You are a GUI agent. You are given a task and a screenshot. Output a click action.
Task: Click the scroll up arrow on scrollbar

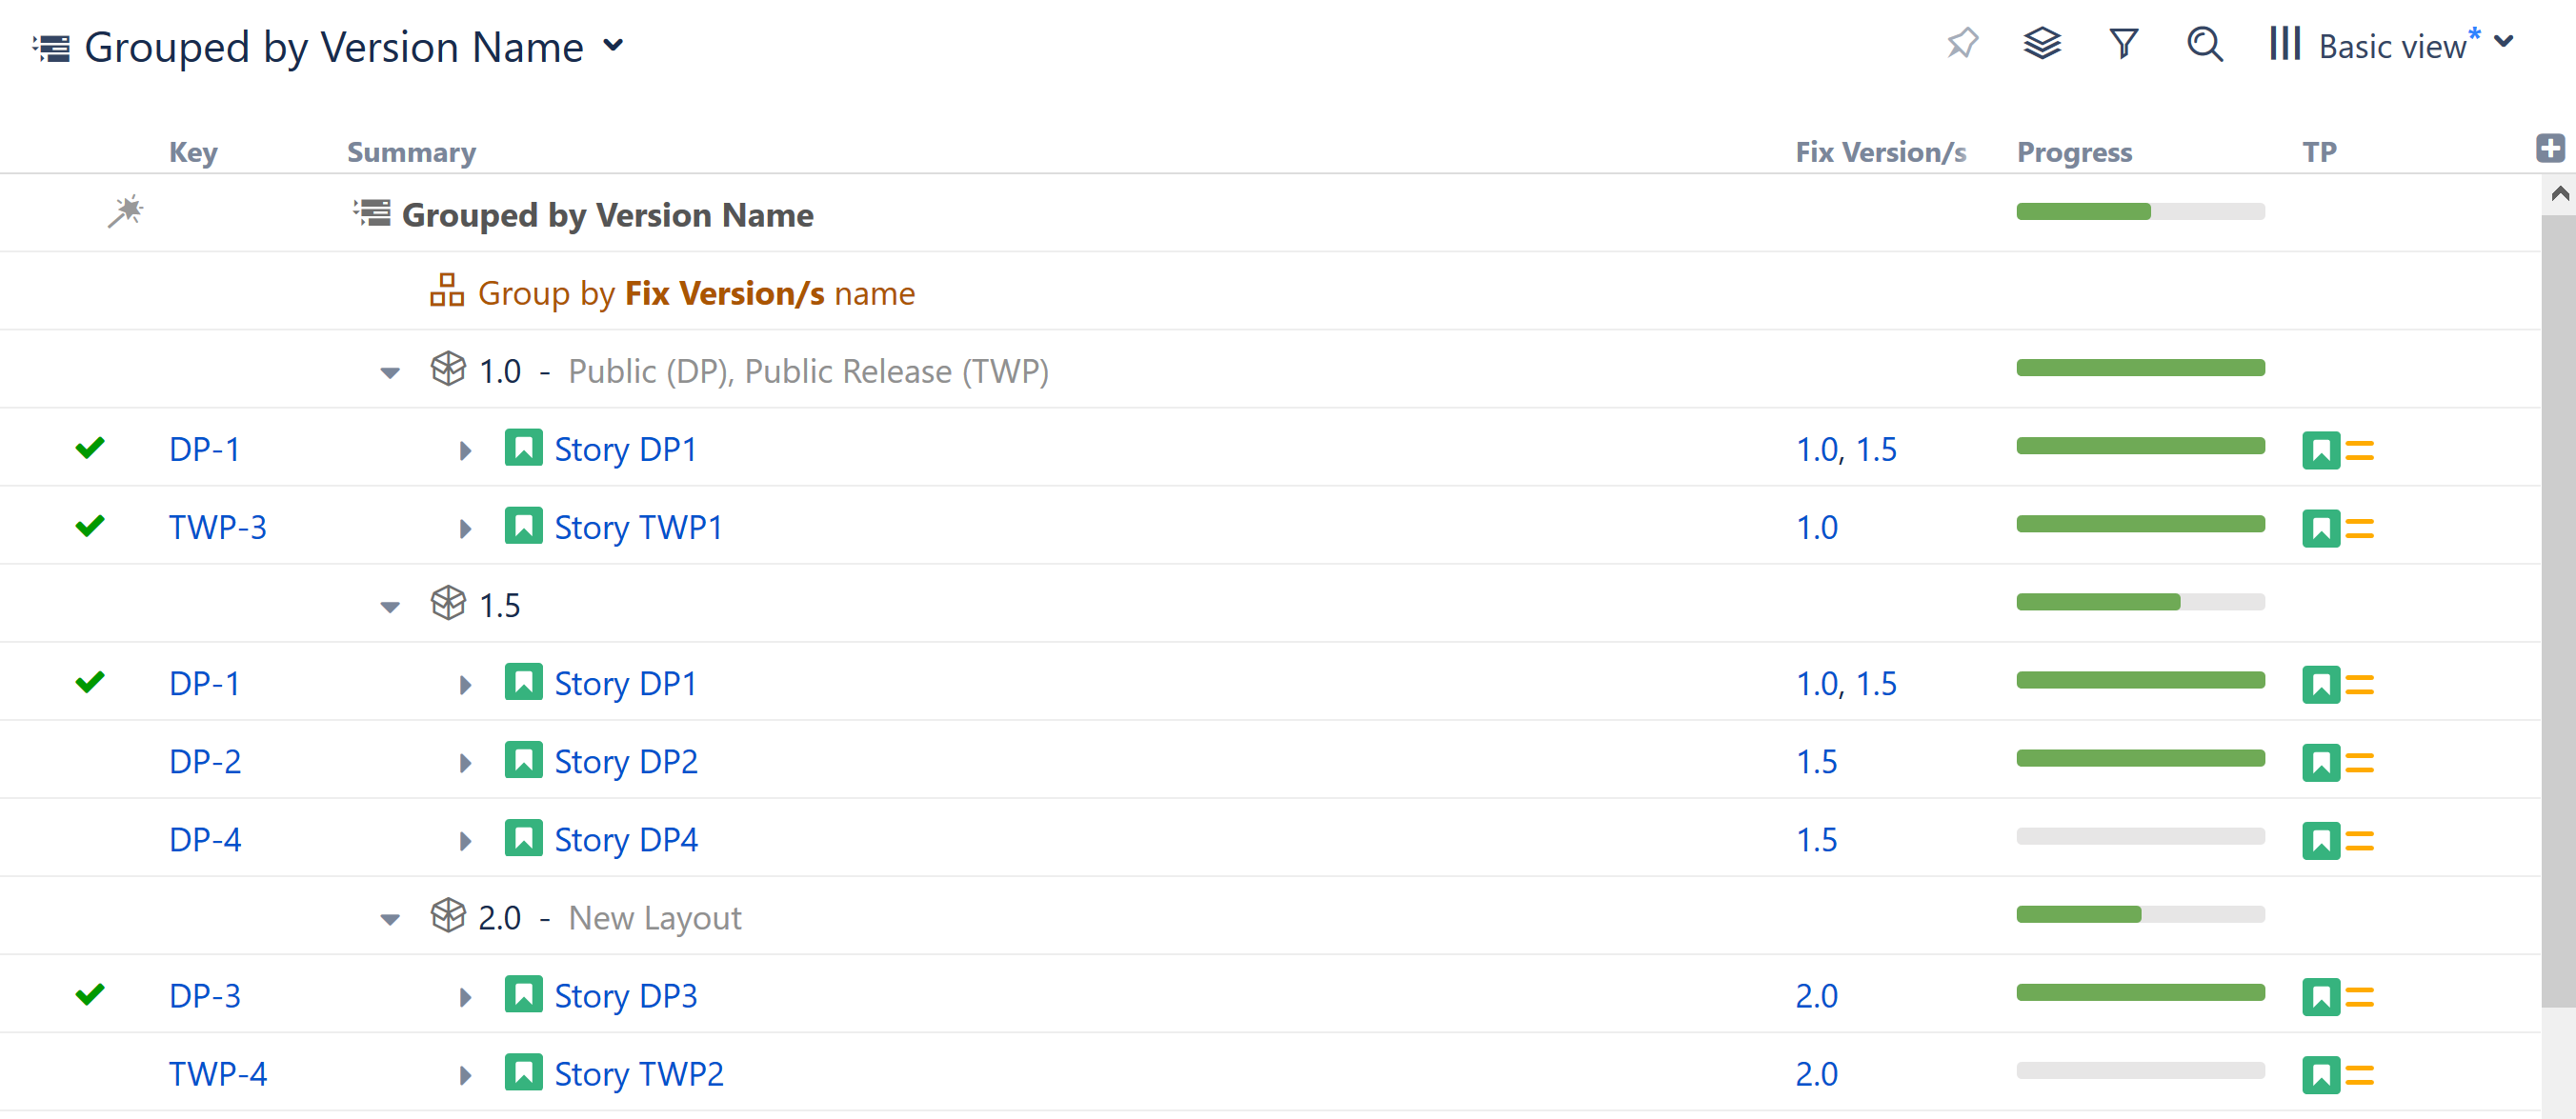pyautogui.click(x=2559, y=194)
